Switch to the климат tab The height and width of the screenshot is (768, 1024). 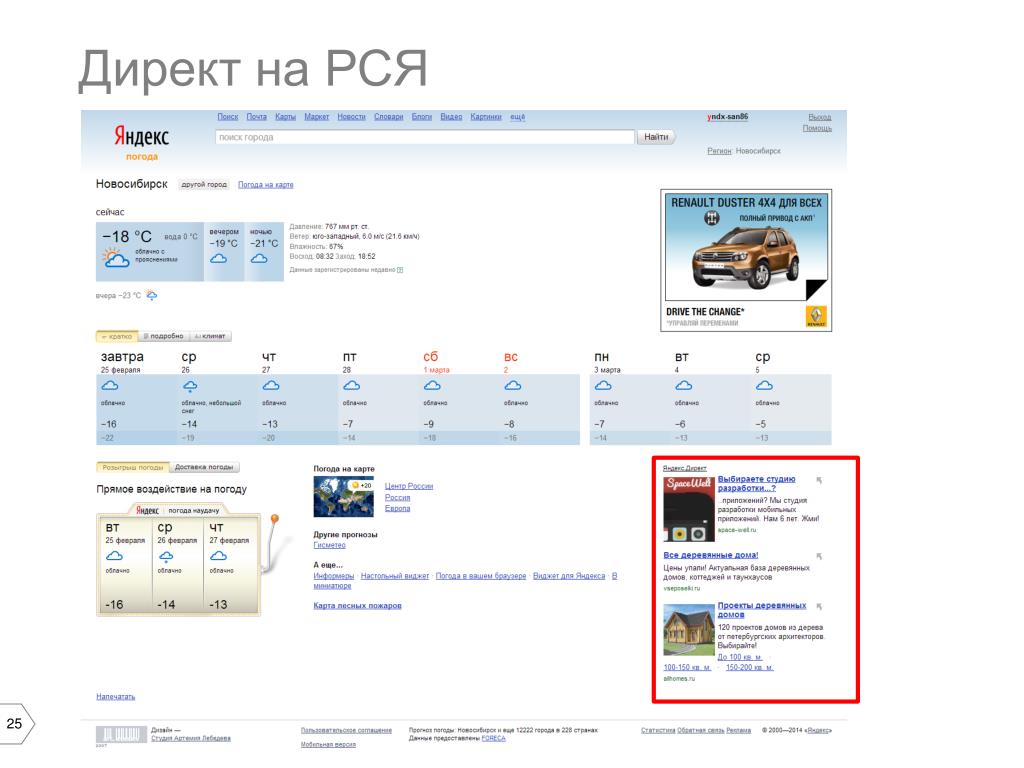pos(210,336)
